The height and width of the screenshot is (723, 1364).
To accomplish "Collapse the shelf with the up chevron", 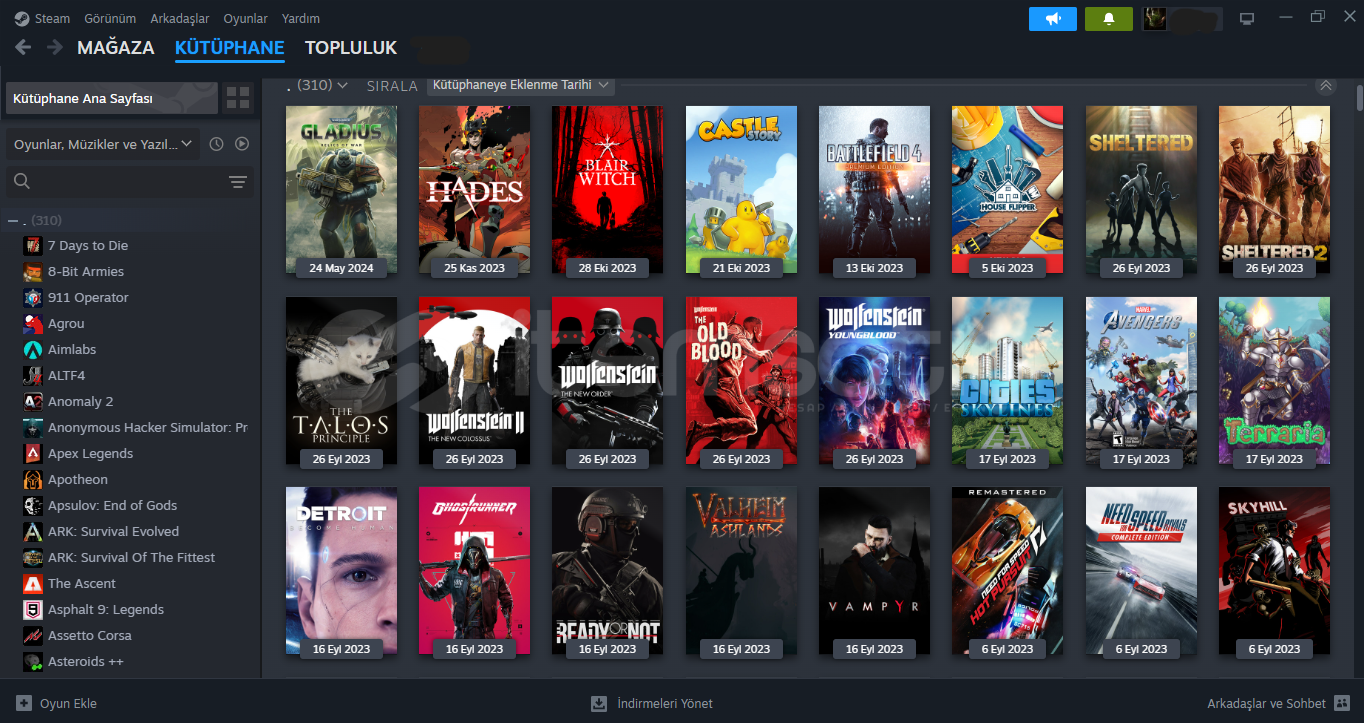I will coord(1326,86).
